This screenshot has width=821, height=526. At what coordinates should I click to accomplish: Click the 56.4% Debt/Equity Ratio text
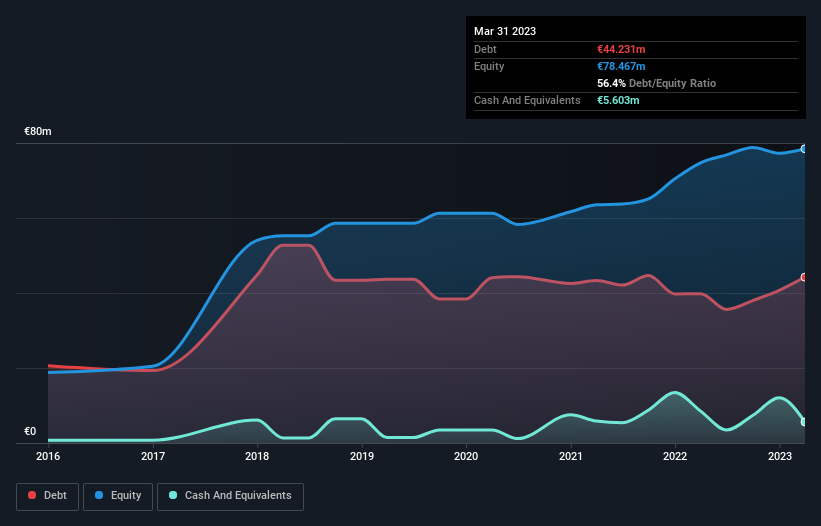pyautogui.click(x=656, y=83)
